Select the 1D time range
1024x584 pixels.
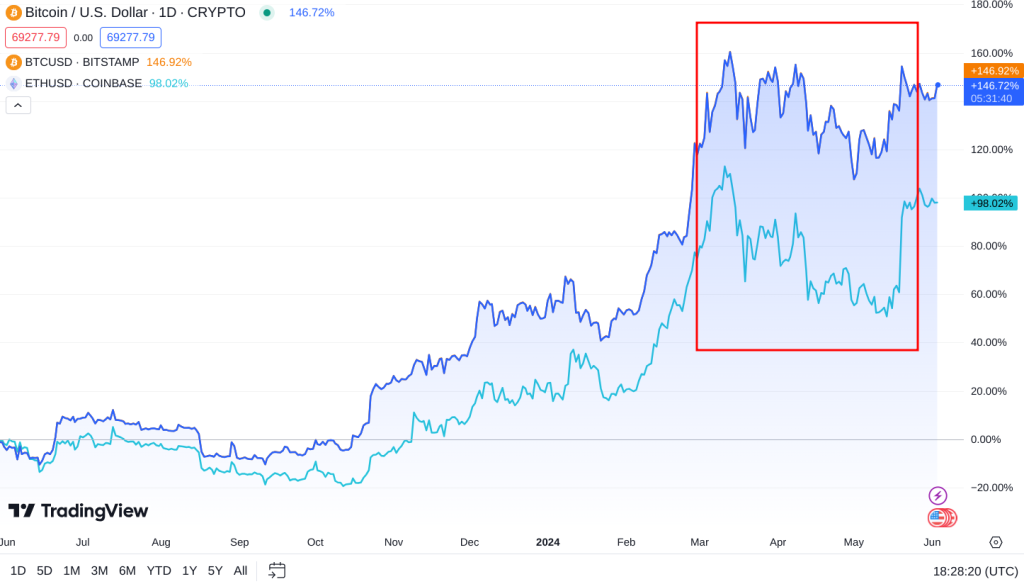(x=18, y=570)
